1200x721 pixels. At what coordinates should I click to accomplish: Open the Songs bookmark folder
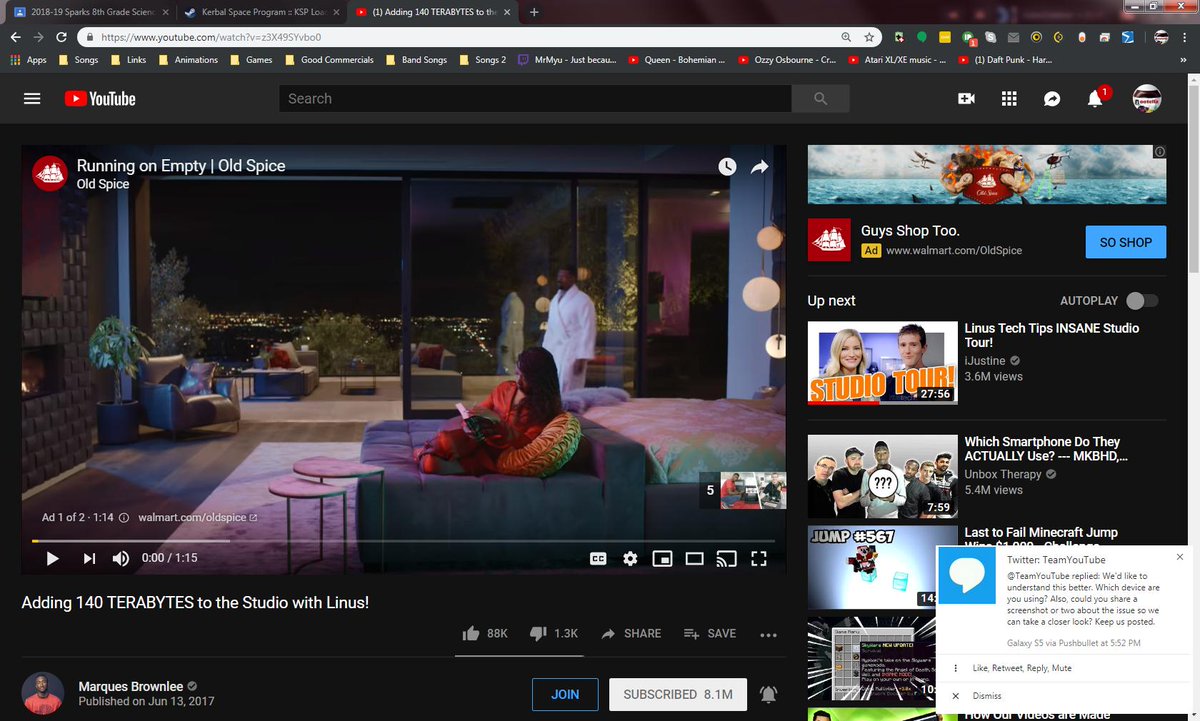tap(78, 60)
